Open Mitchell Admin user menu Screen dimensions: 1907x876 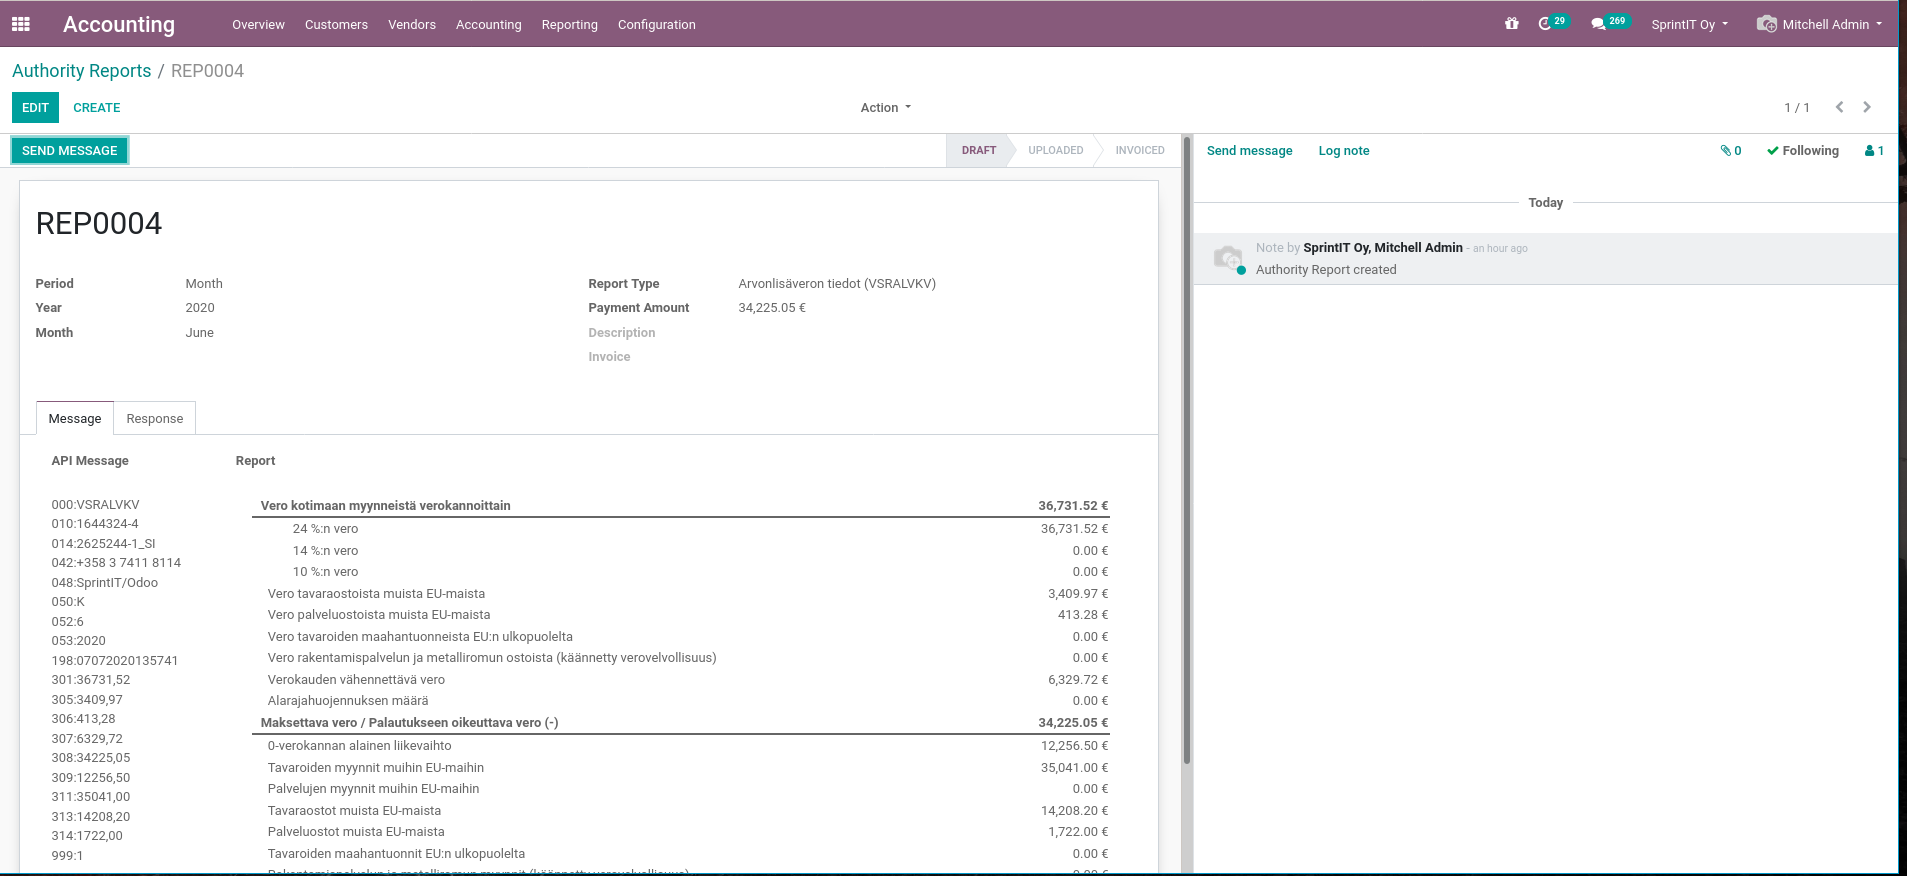1820,25
